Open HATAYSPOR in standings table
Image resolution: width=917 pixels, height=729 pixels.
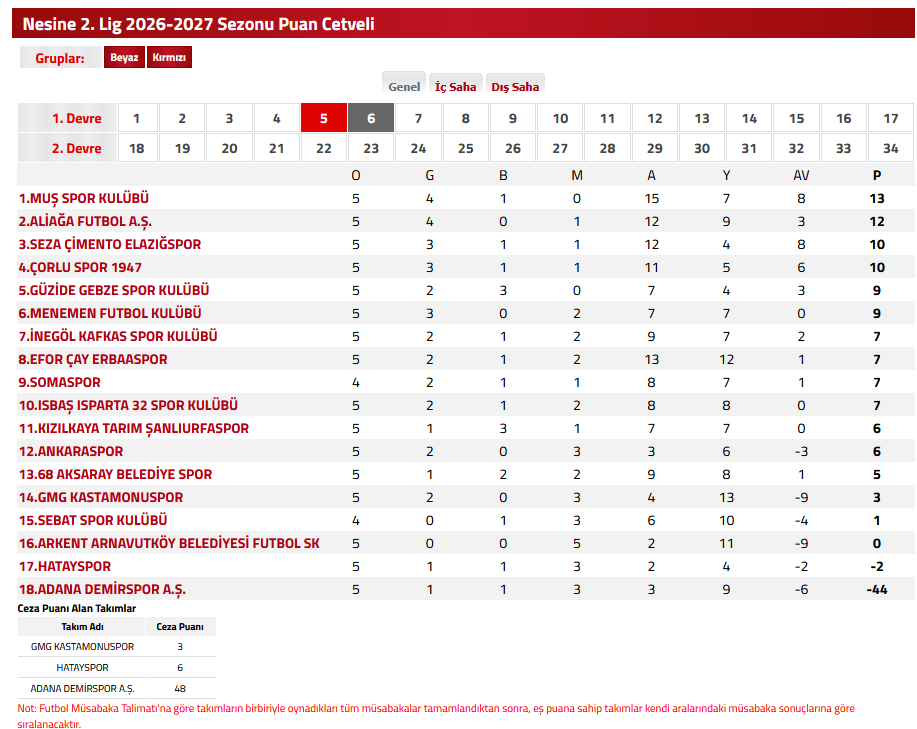click(x=65, y=566)
